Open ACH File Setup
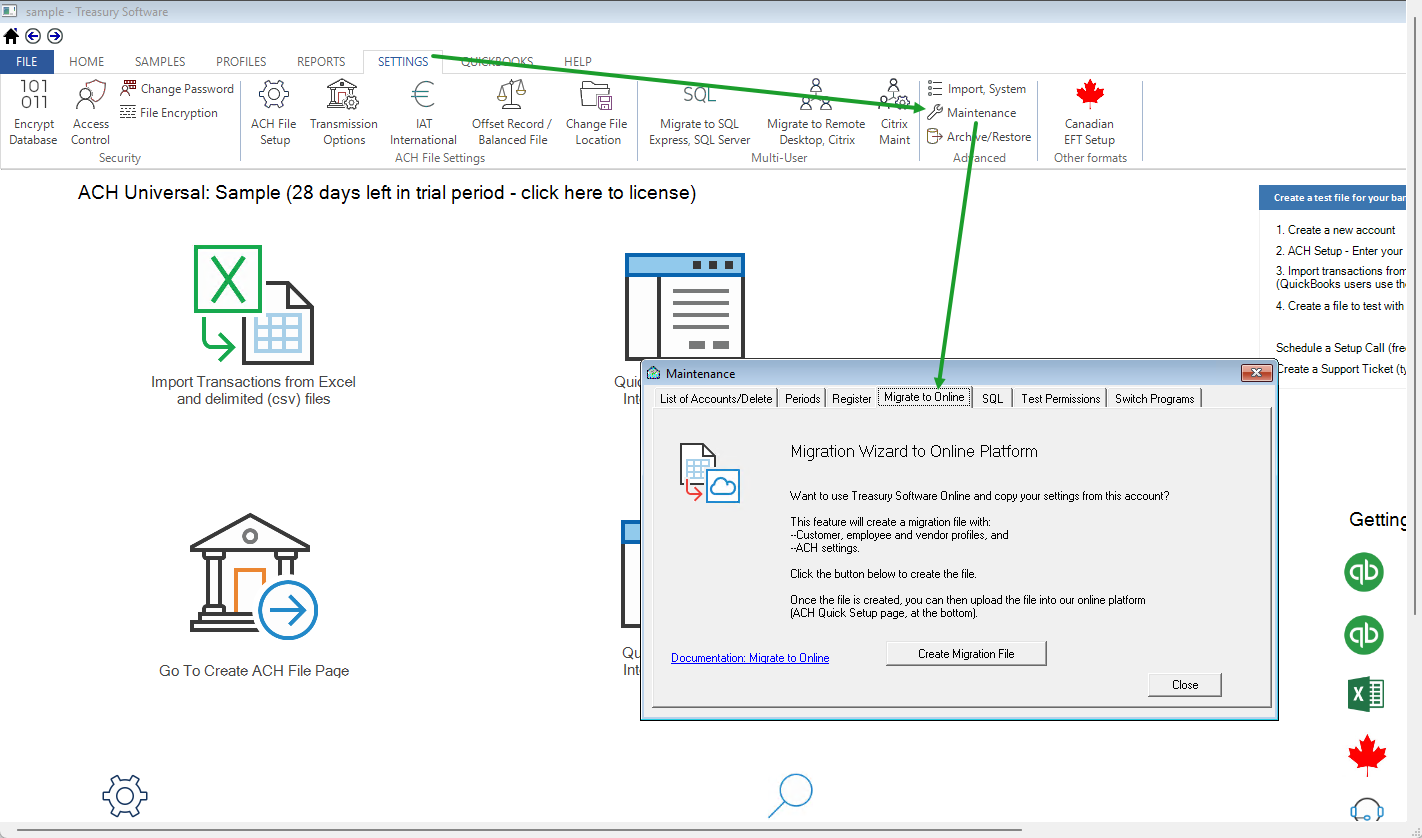Viewport: 1422px width, 838px height. (273, 112)
